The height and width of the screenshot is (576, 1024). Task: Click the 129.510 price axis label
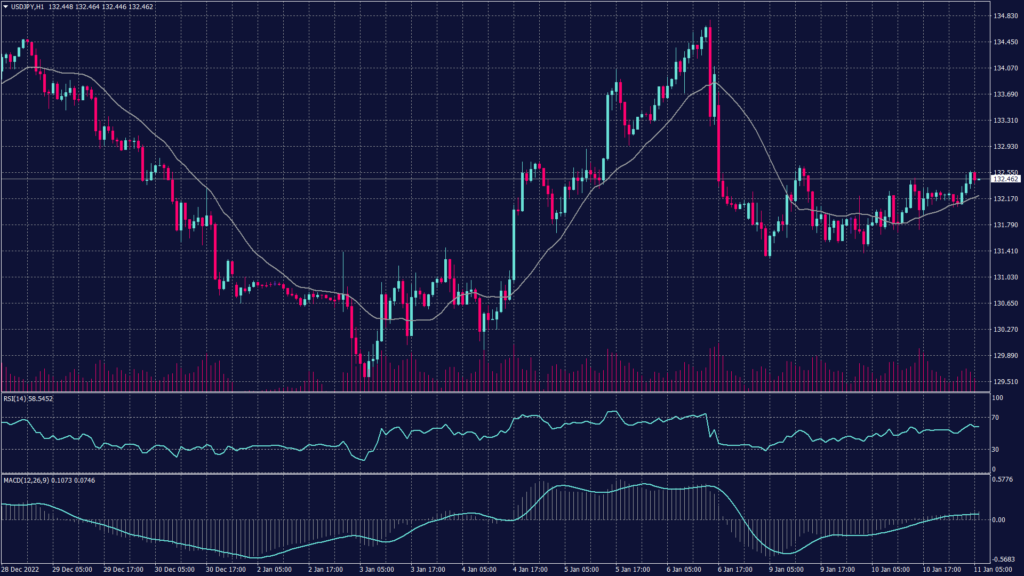tap(1005, 381)
